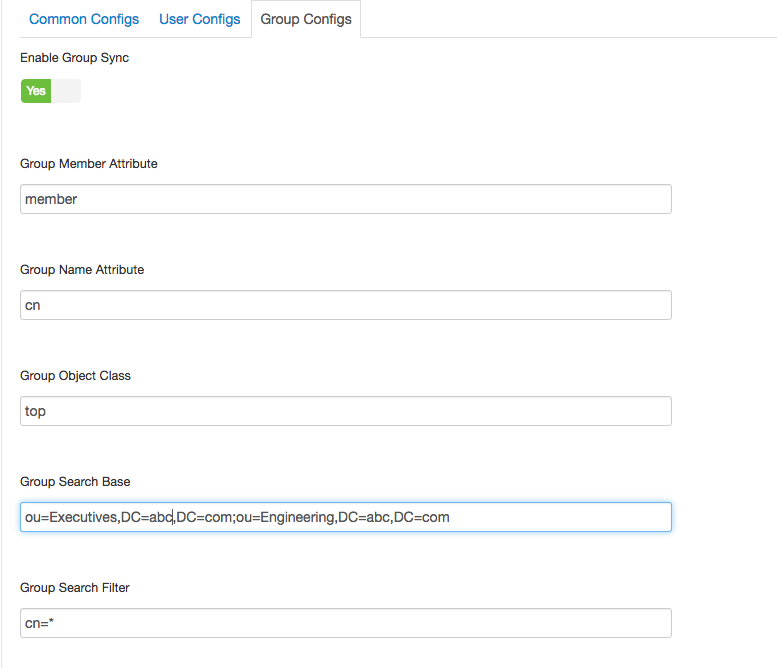Click the 'Group Object Class' label

click(75, 376)
